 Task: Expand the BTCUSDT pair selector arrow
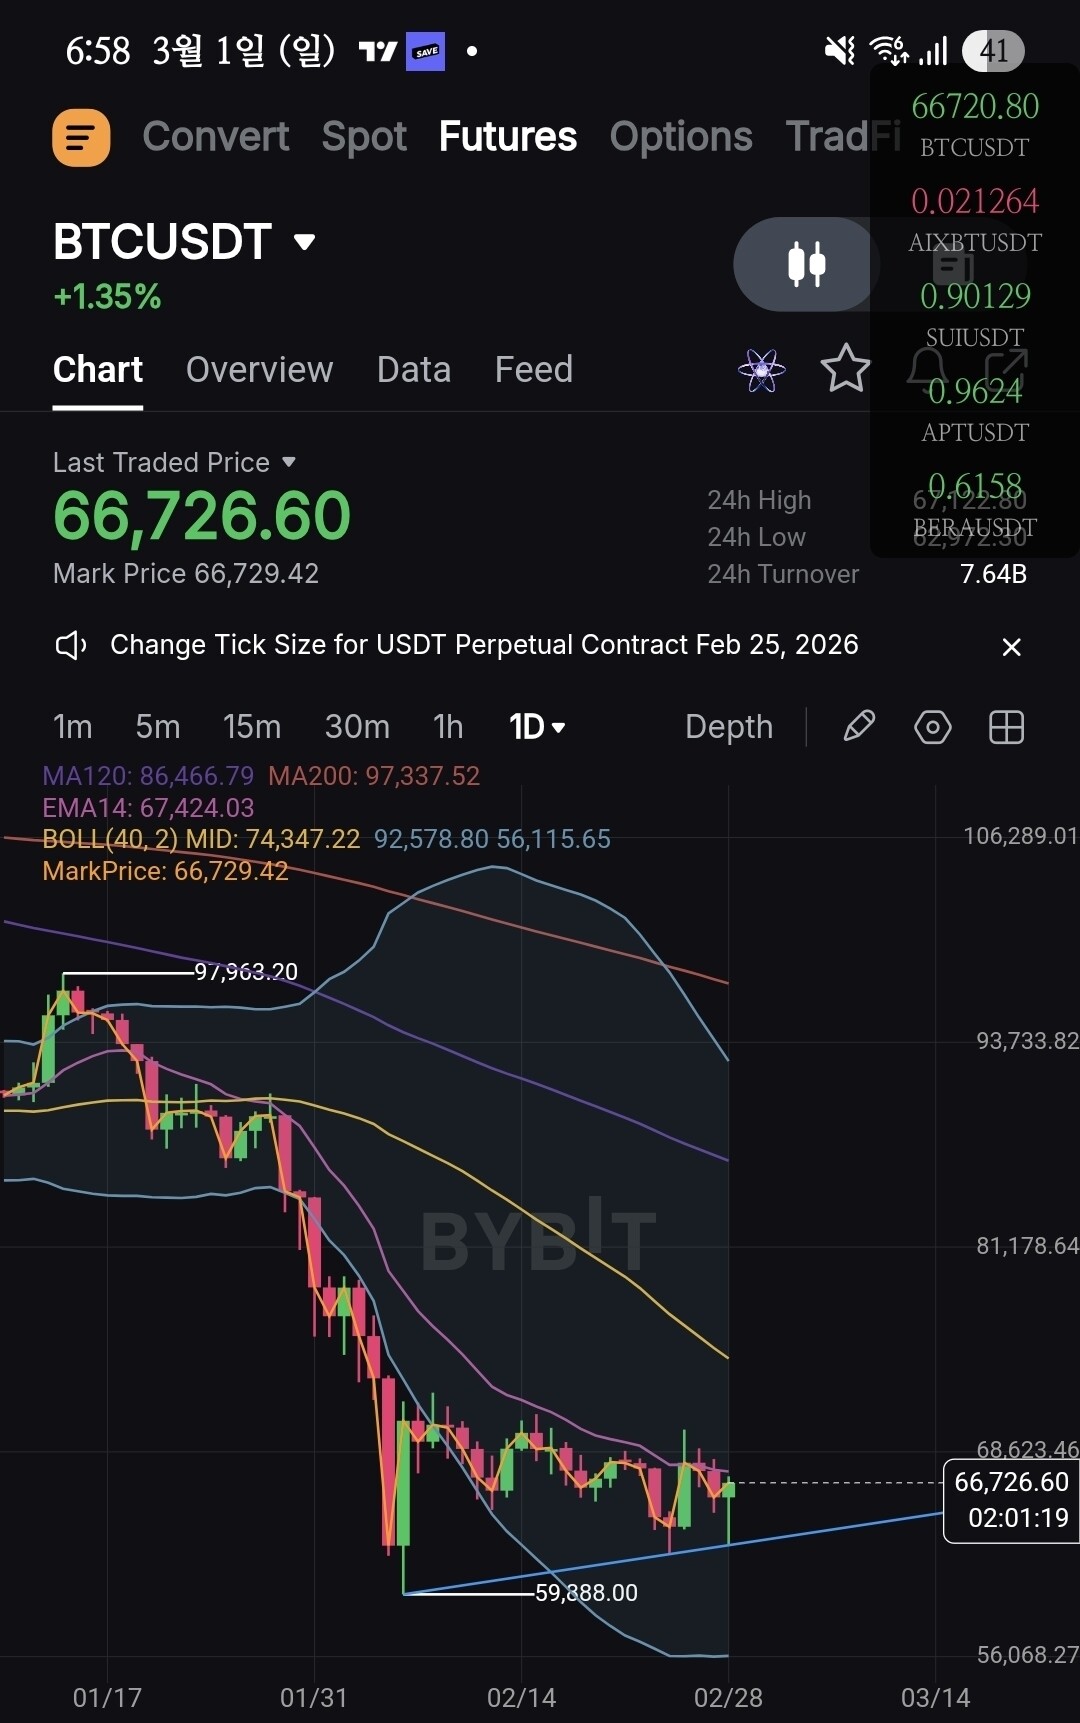click(305, 242)
